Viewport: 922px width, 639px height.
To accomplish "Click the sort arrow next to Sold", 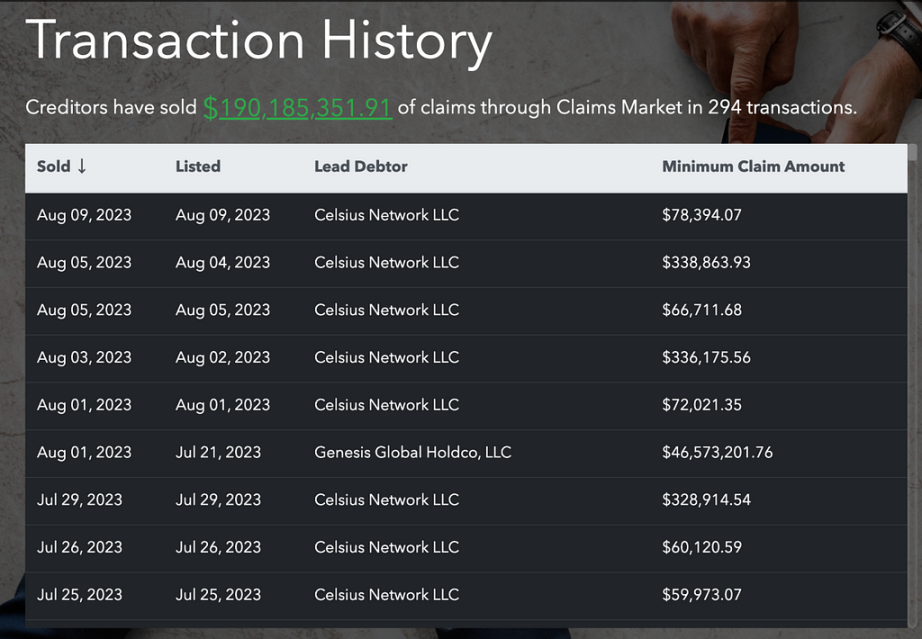I will pyautogui.click(x=82, y=167).
